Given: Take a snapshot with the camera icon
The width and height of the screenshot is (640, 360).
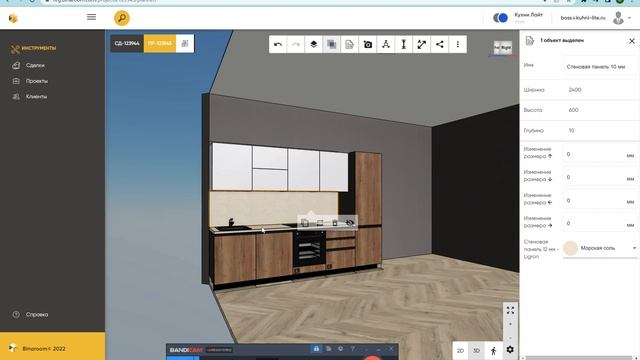Looking at the screenshot, I should (368, 44).
